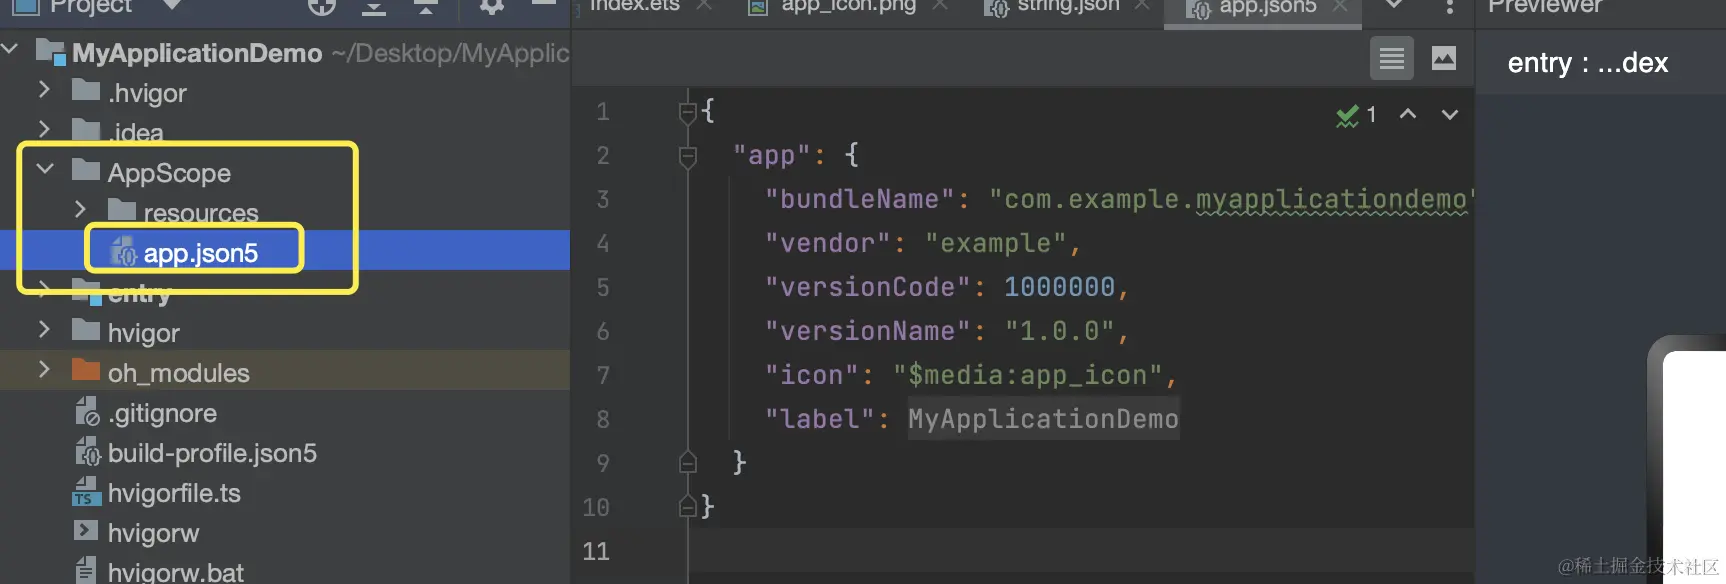Open app.json5 in the project tree
Viewport: 1726px width, 584px height.
[x=201, y=253]
